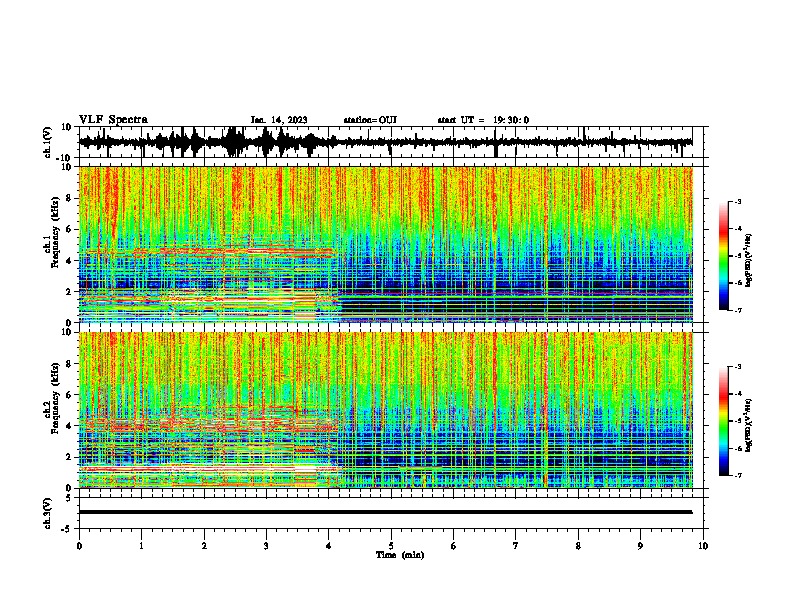Click time axis tick label "4"
Image resolution: width=792 pixels, height=612 pixels.
329,546
